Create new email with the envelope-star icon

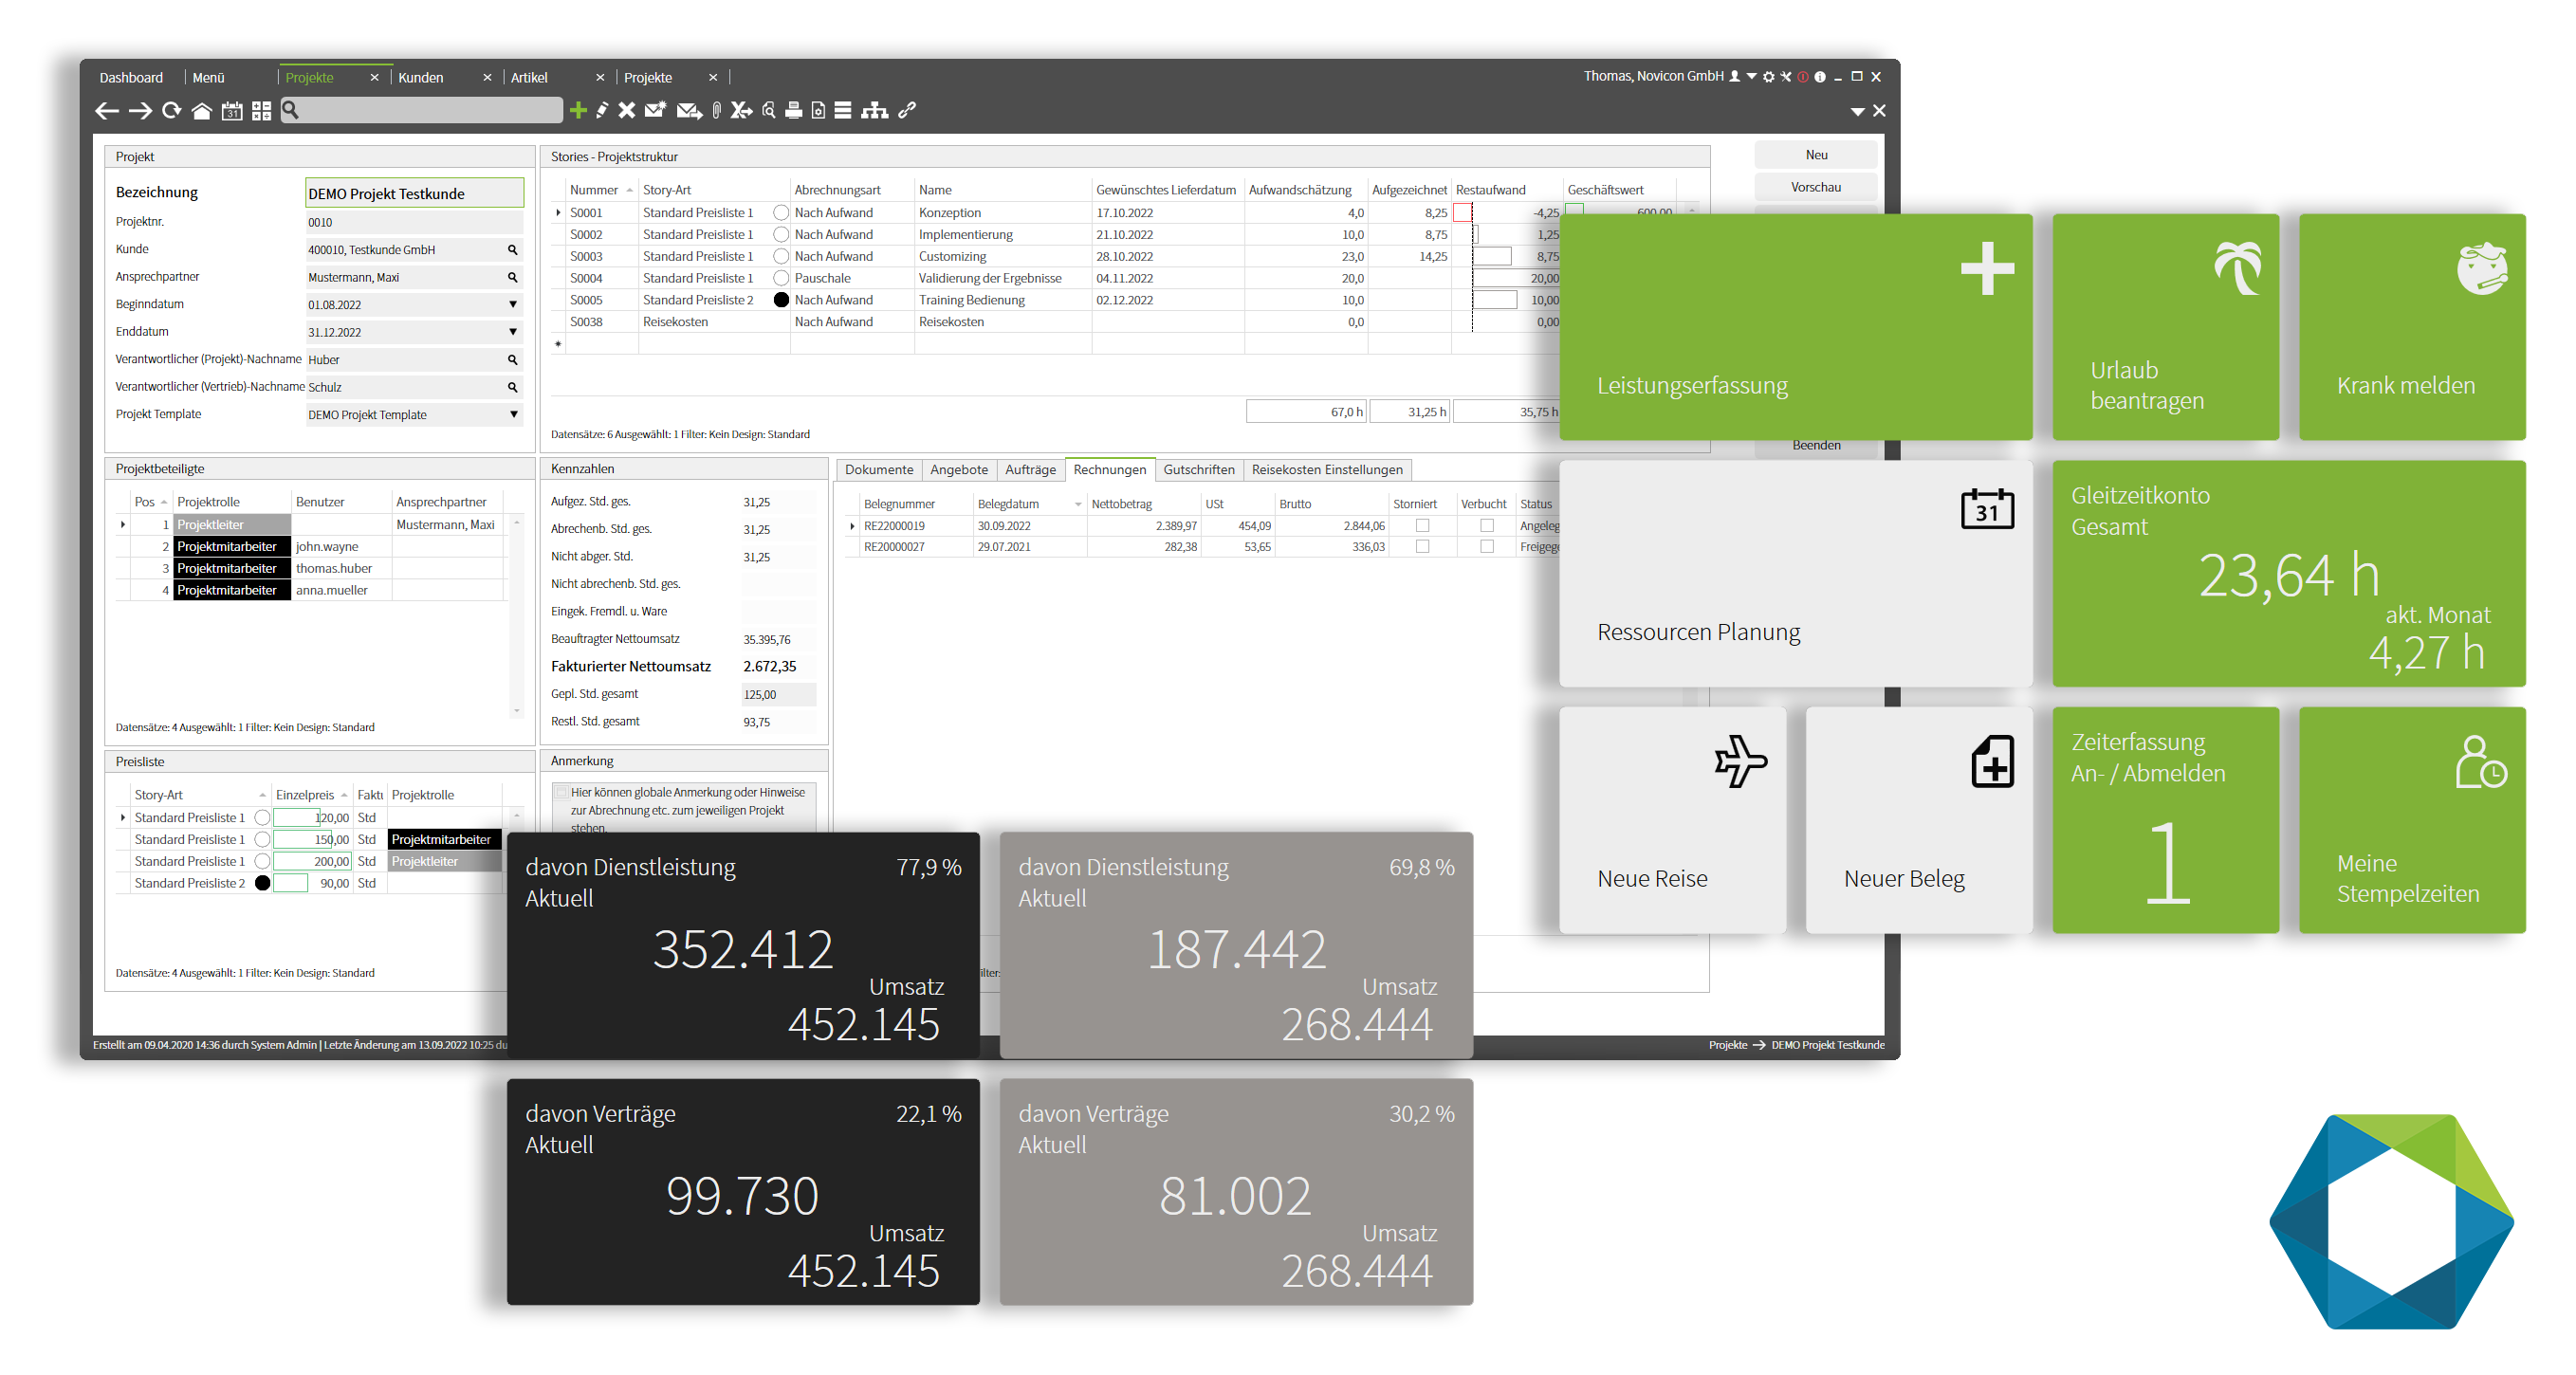655,110
